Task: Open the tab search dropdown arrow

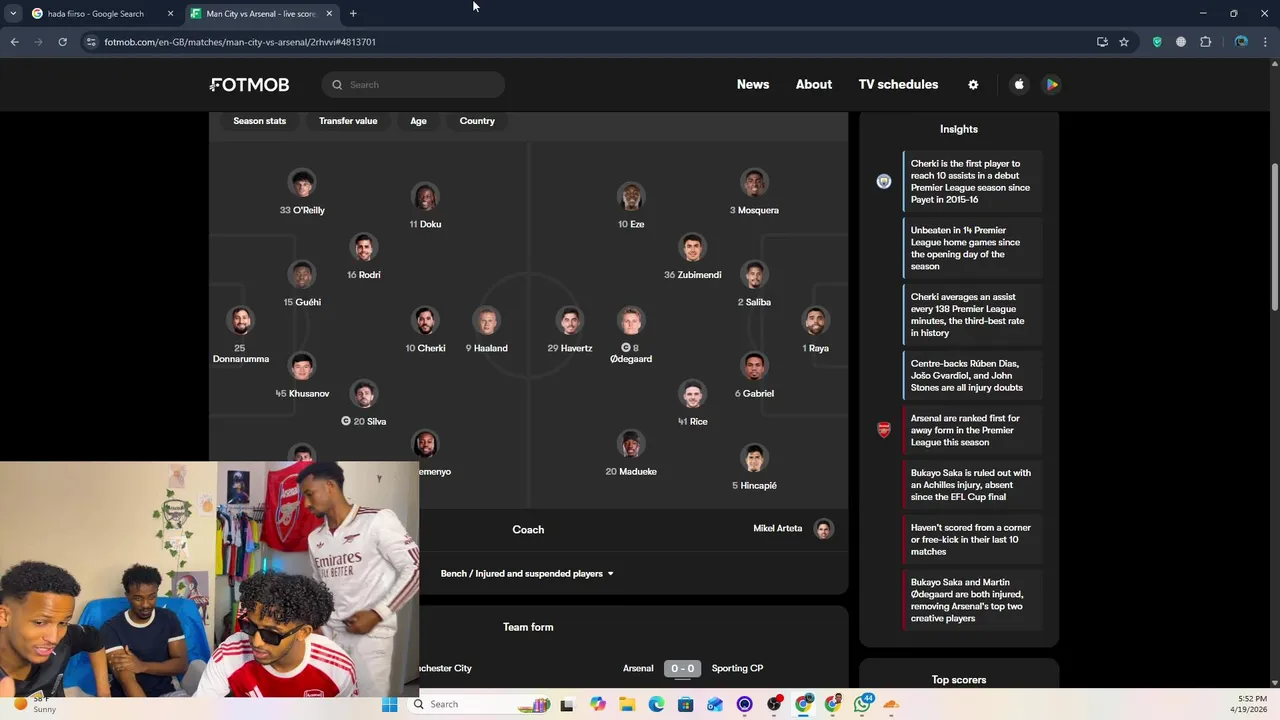Action: (x=13, y=13)
